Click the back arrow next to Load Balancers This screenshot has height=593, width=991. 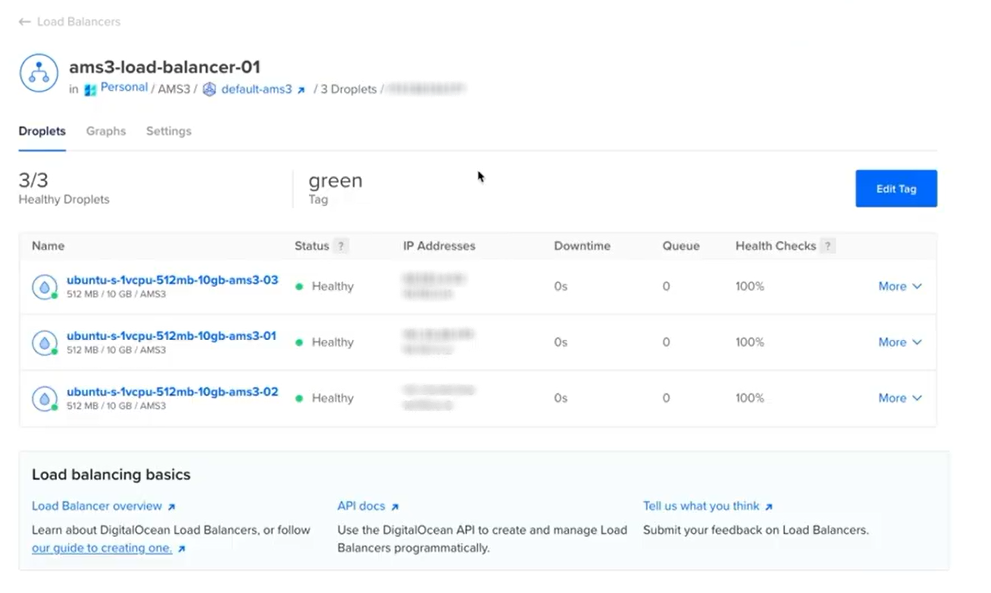click(25, 22)
